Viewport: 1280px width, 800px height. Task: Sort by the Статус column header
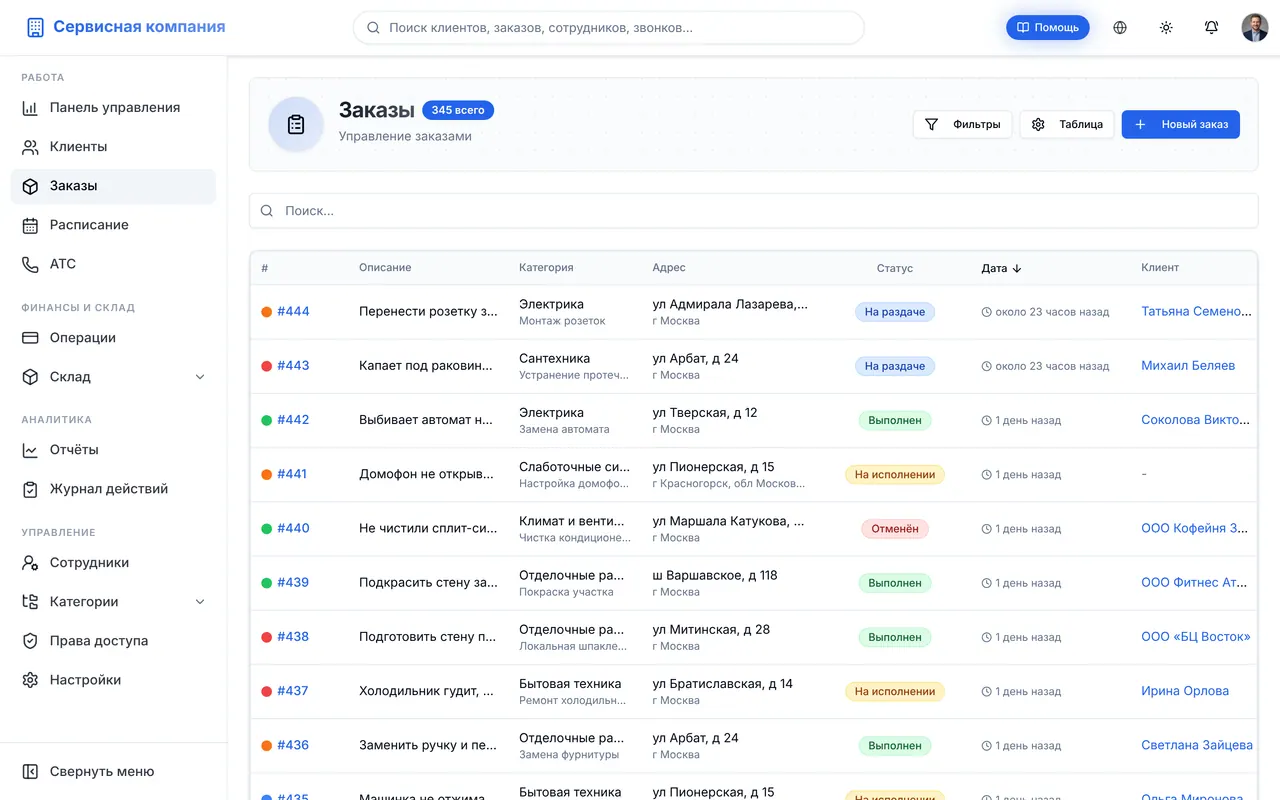(895, 268)
